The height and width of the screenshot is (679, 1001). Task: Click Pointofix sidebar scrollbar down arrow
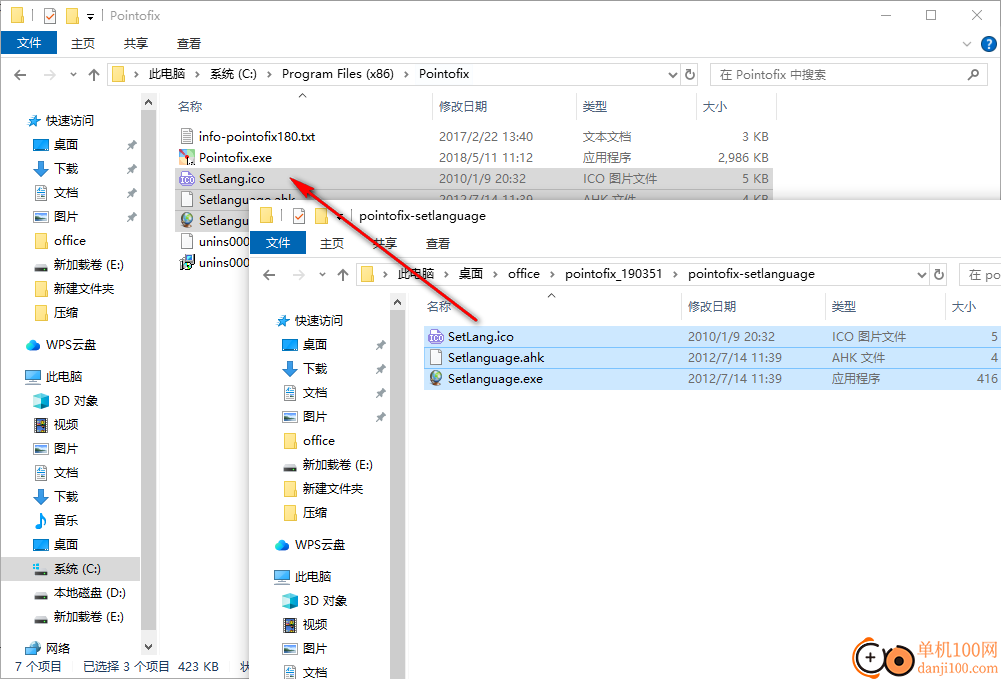[x=148, y=648]
